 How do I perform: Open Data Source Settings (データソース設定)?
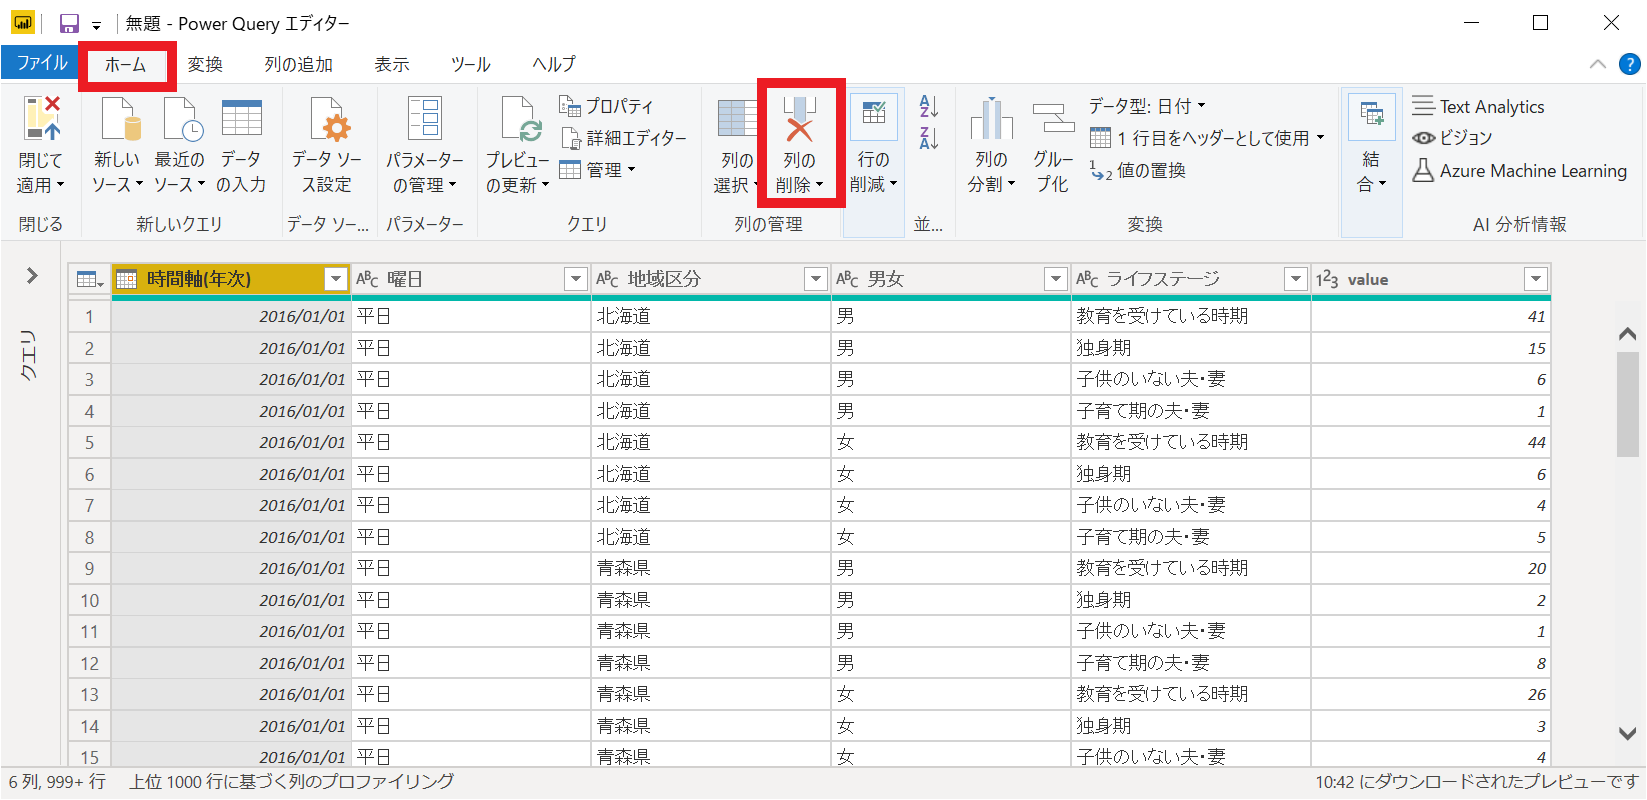point(327,146)
